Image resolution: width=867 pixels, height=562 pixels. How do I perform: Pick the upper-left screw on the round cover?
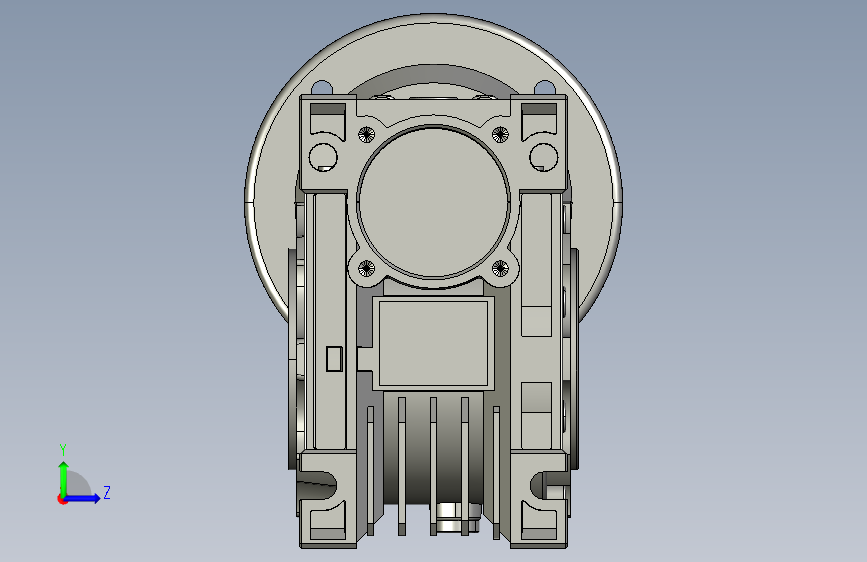(367, 134)
